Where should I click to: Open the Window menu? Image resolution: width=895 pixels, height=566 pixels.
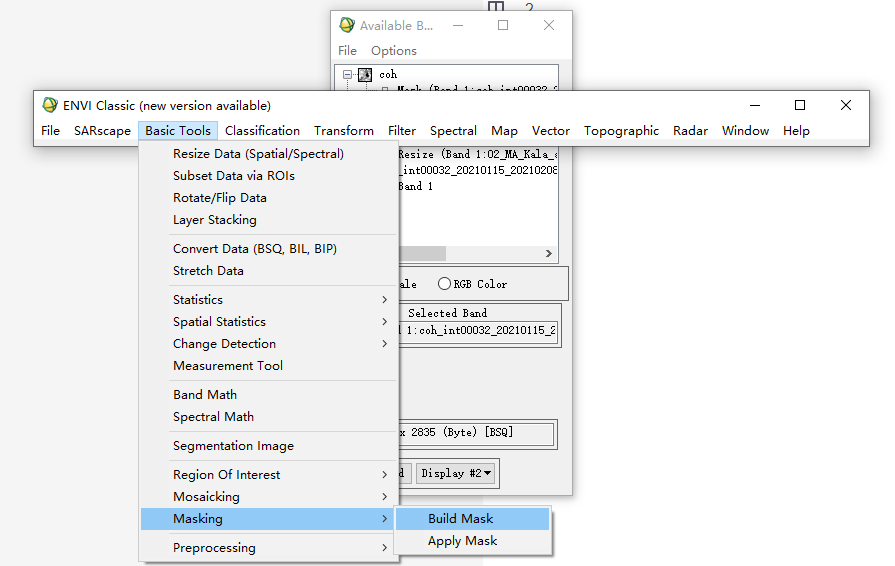pos(745,131)
